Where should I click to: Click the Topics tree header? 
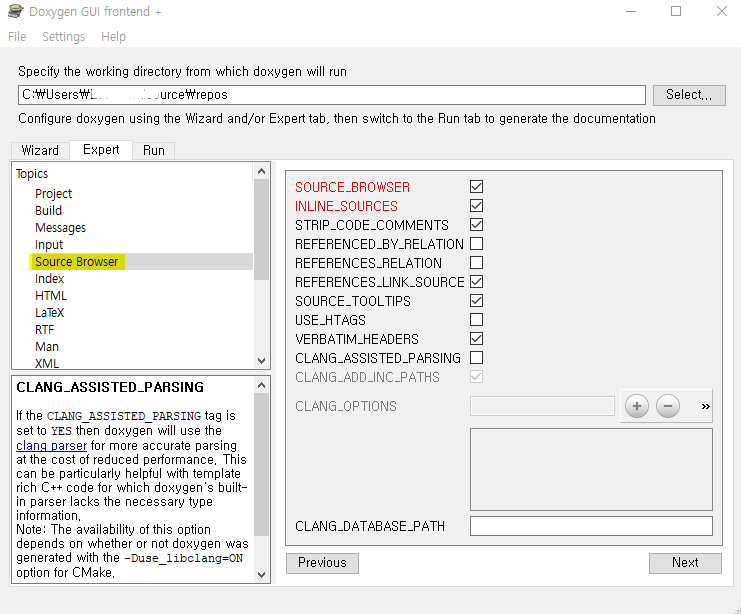(32, 173)
